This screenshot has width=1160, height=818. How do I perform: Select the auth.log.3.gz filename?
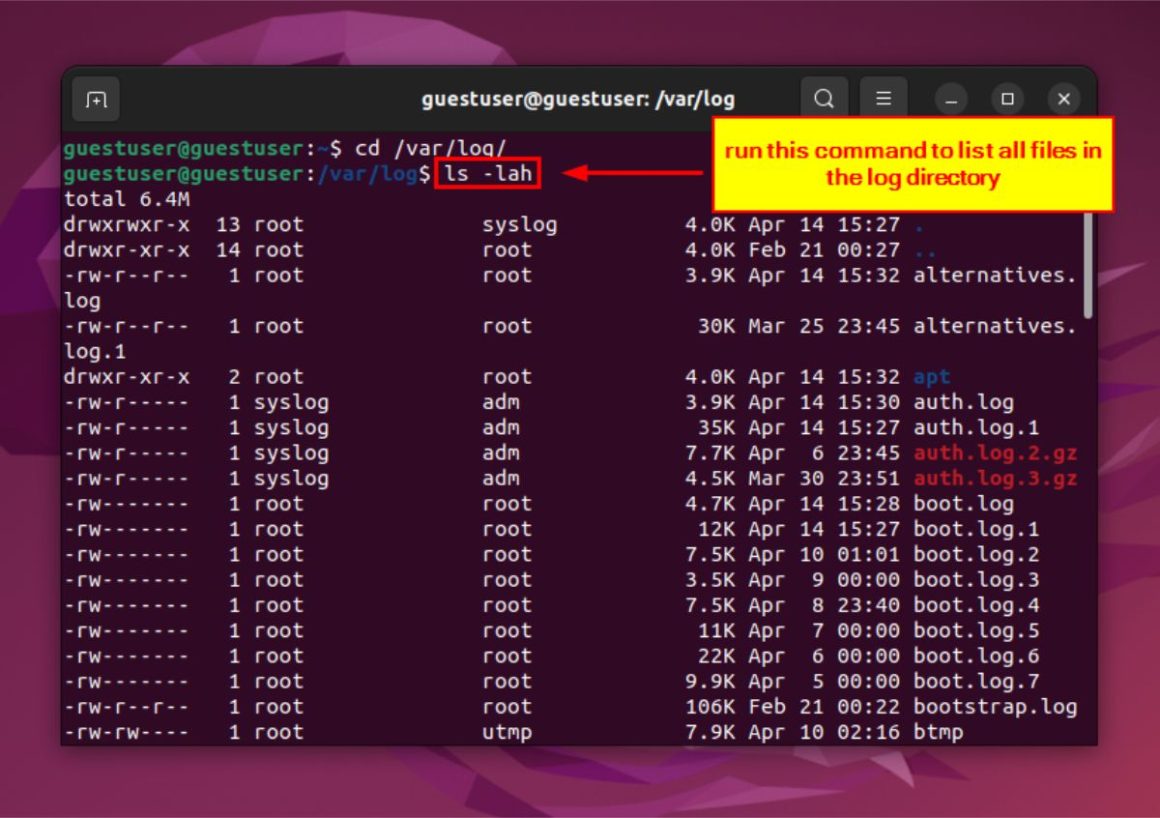pyautogui.click(x=996, y=478)
